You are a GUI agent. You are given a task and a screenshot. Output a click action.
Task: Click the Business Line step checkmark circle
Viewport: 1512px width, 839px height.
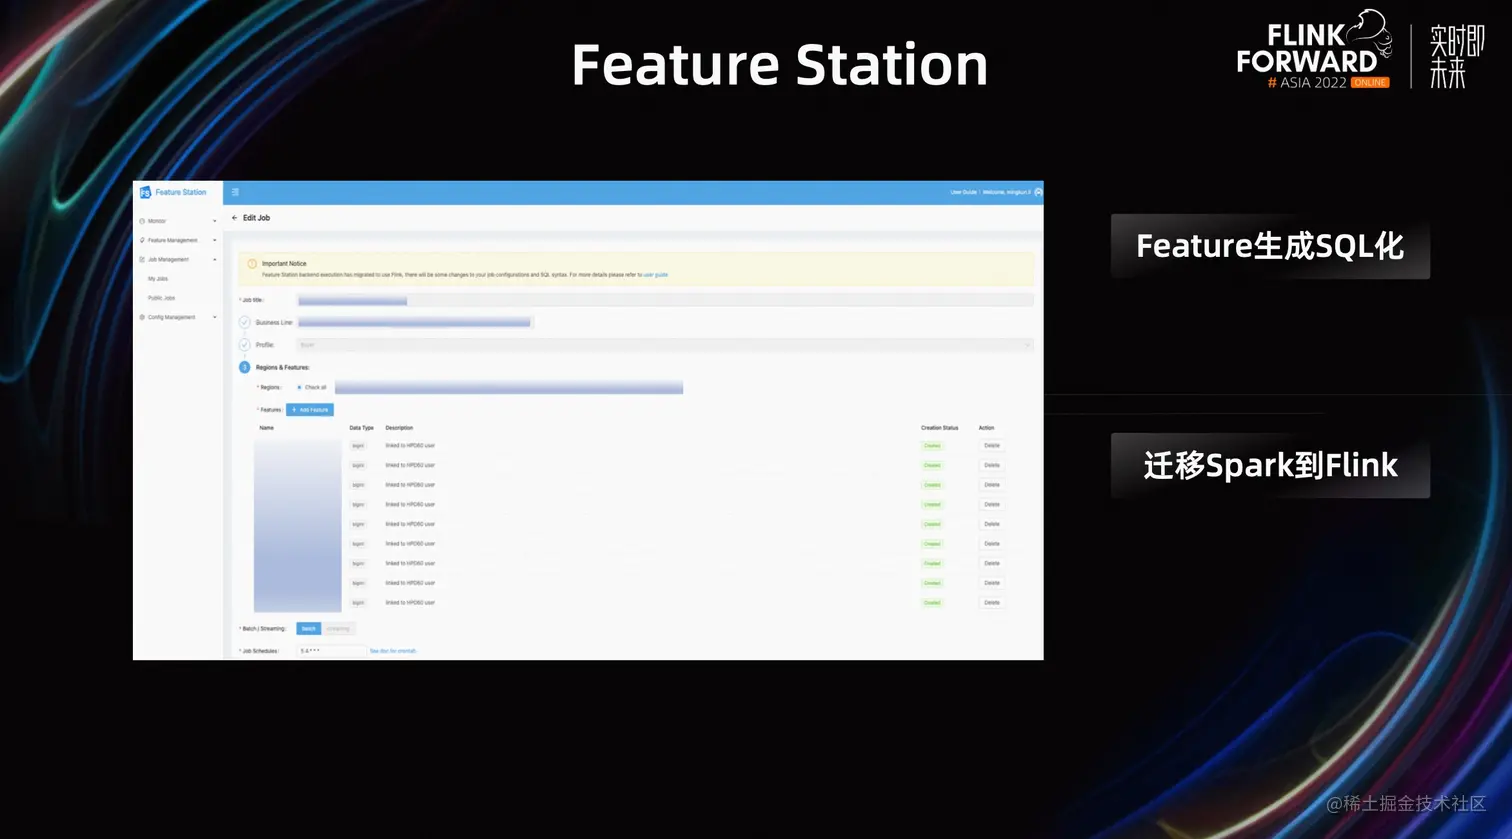click(245, 322)
